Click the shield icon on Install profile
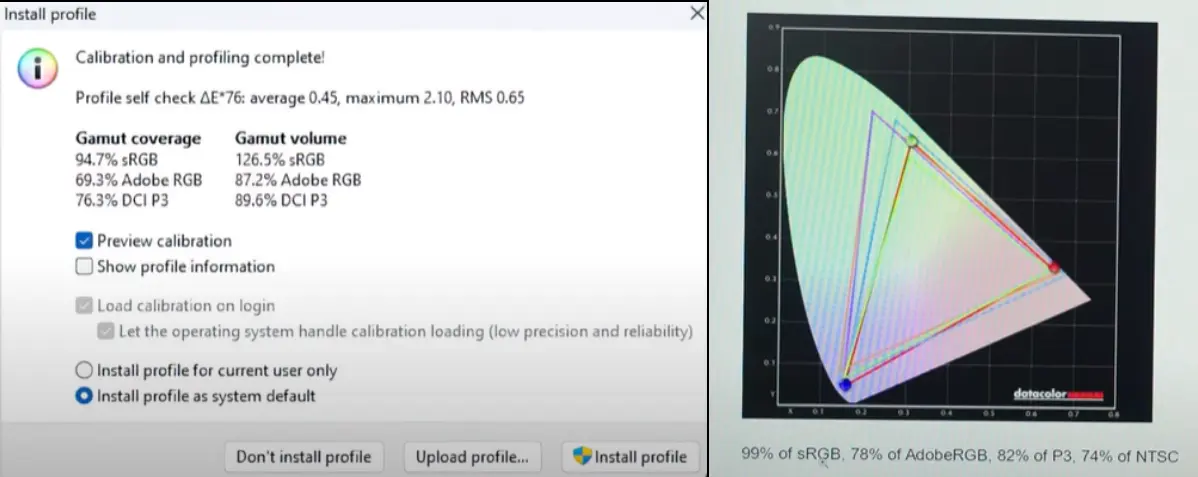 tap(582, 457)
